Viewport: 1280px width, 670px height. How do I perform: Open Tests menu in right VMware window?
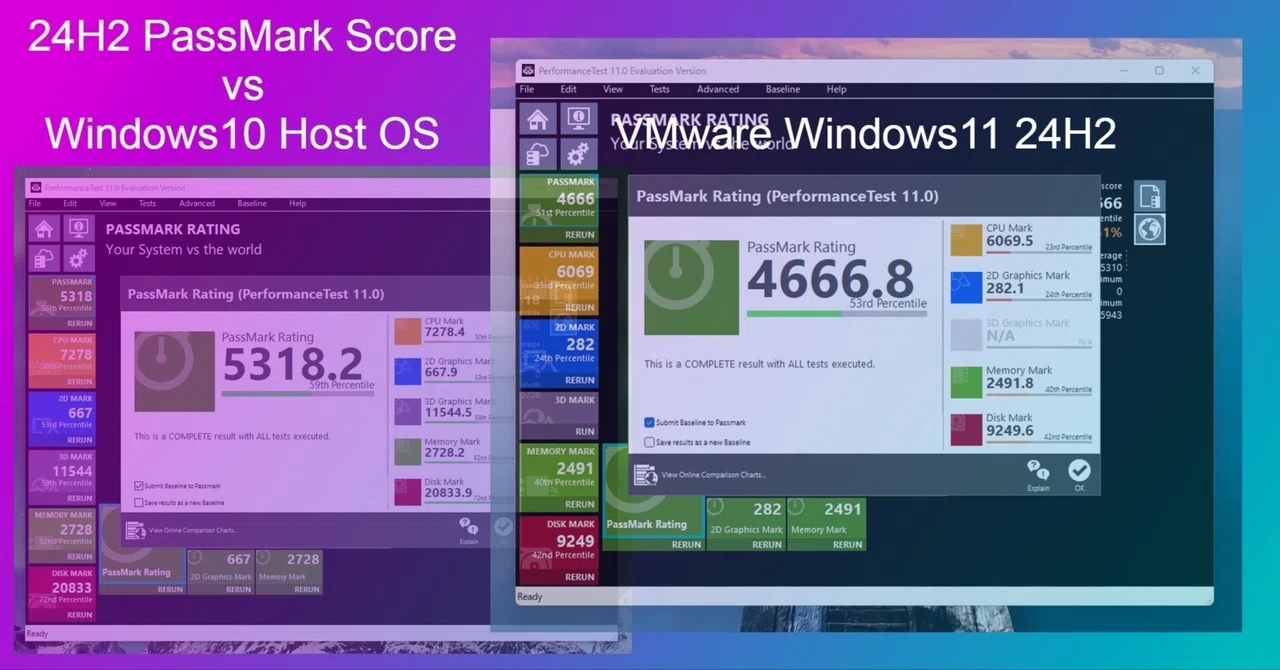click(x=660, y=89)
